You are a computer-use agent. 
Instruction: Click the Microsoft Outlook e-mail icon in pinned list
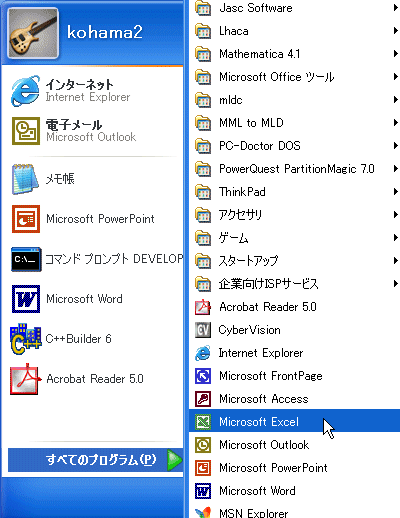click(x=26, y=131)
